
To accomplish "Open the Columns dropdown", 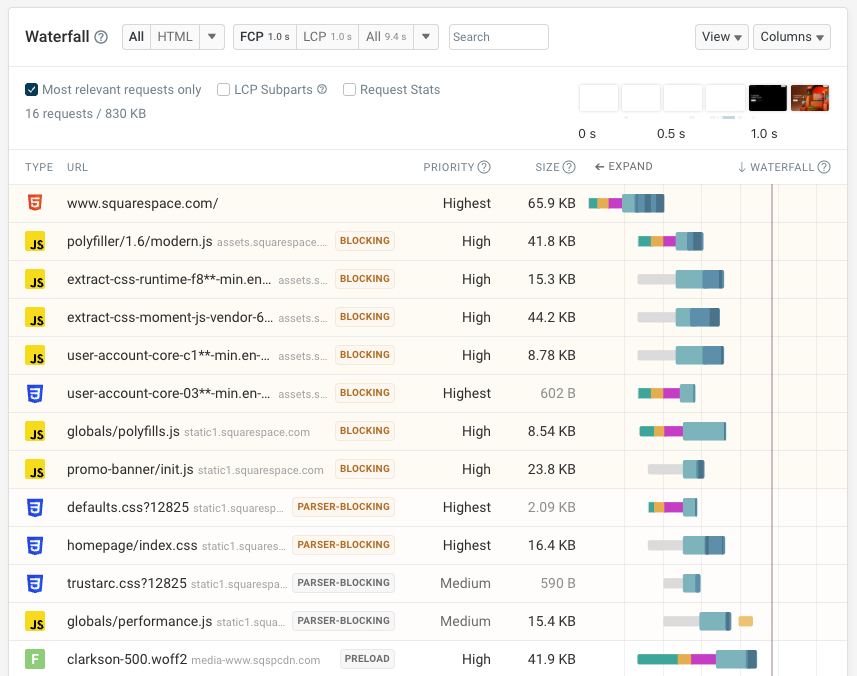I will [x=792, y=37].
